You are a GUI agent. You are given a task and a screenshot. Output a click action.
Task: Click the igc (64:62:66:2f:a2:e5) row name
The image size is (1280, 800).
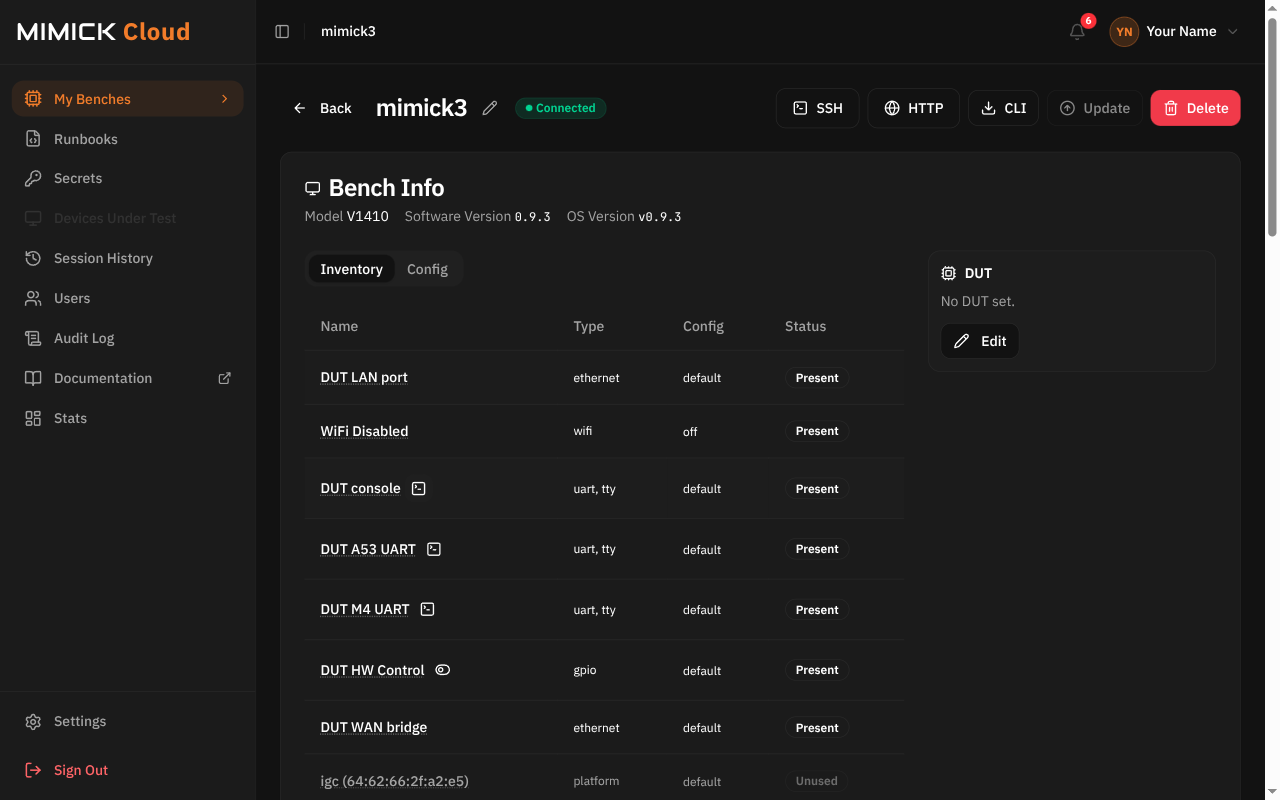[x=394, y=781]
